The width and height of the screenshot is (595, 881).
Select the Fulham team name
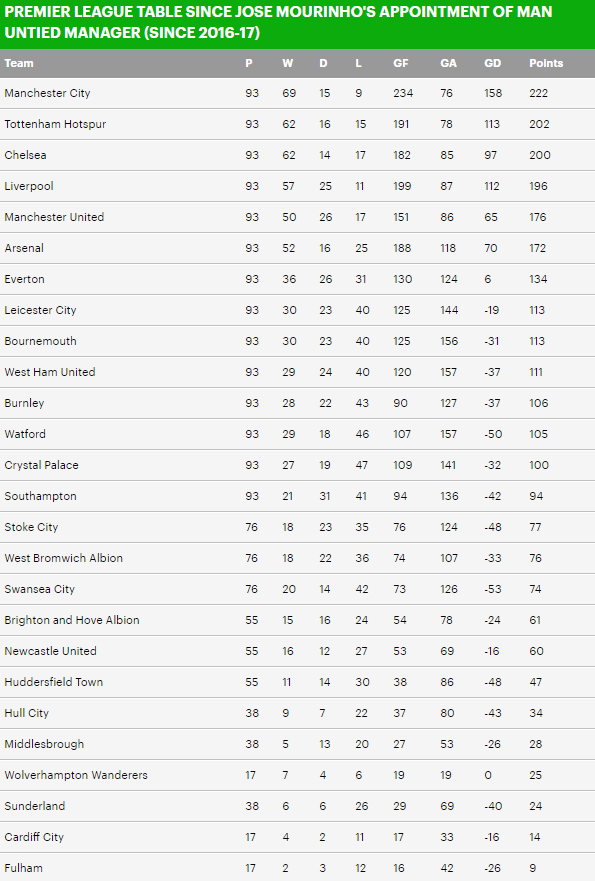pos(24,868)
